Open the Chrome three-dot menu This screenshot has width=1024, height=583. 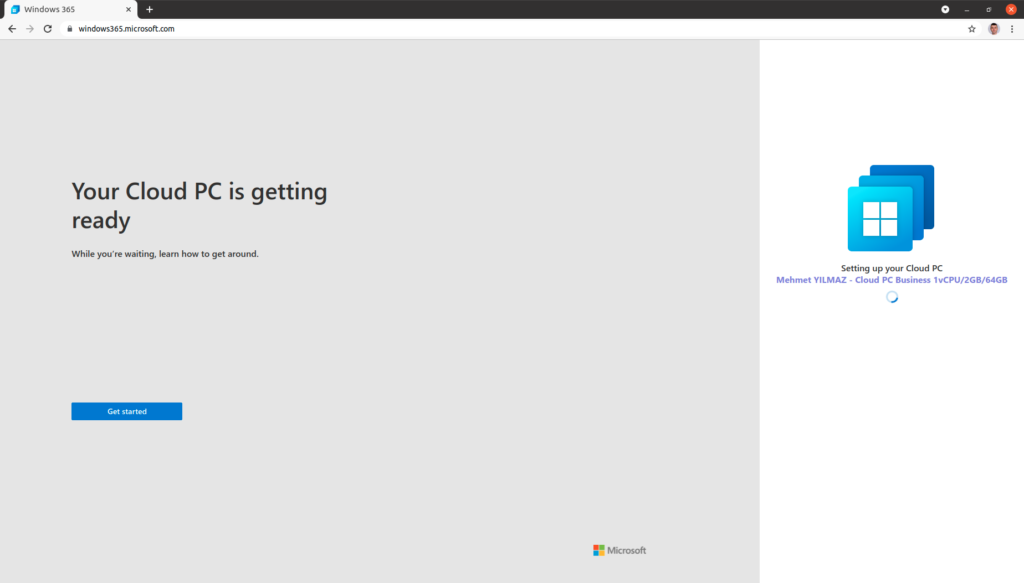tap(1012, 29)
